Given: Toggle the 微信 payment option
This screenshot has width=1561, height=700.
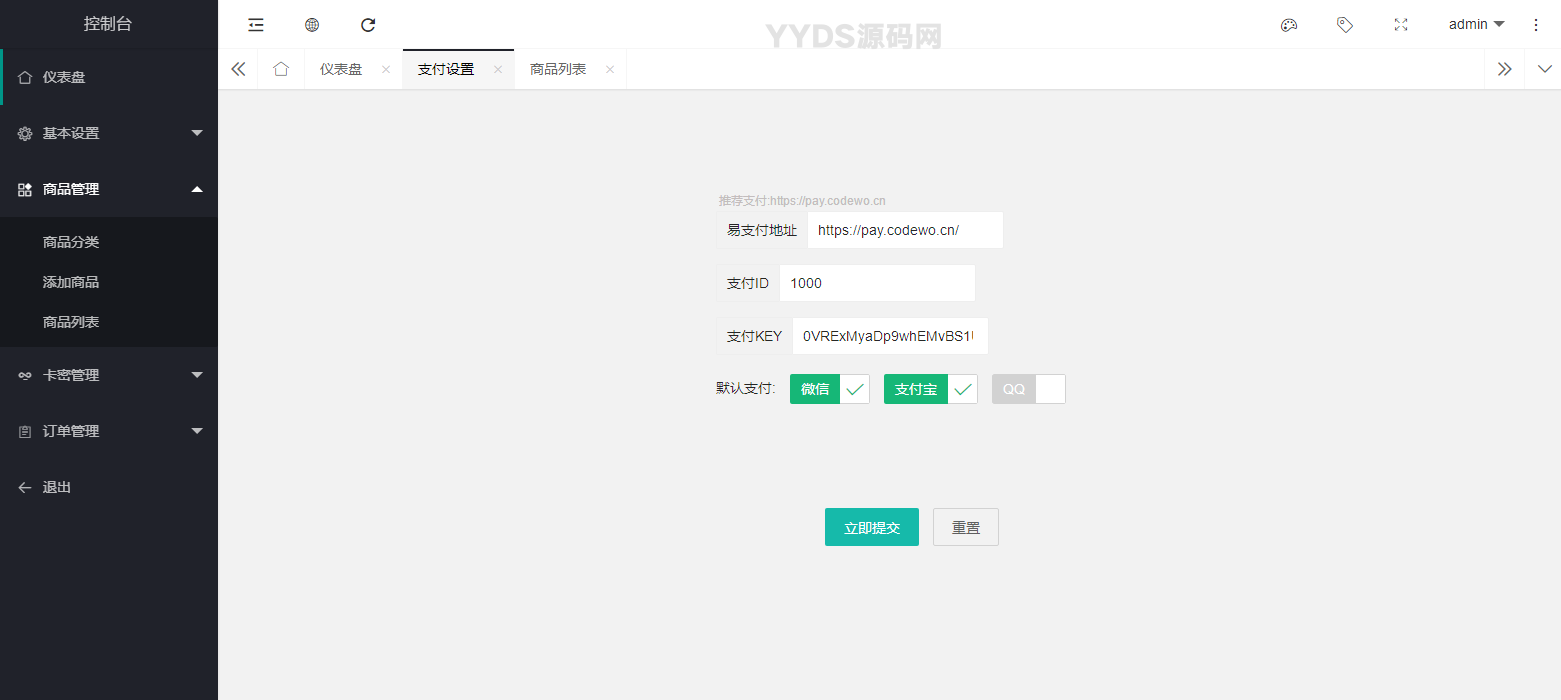Looking at the screenshot, I should tap(829, 389).
